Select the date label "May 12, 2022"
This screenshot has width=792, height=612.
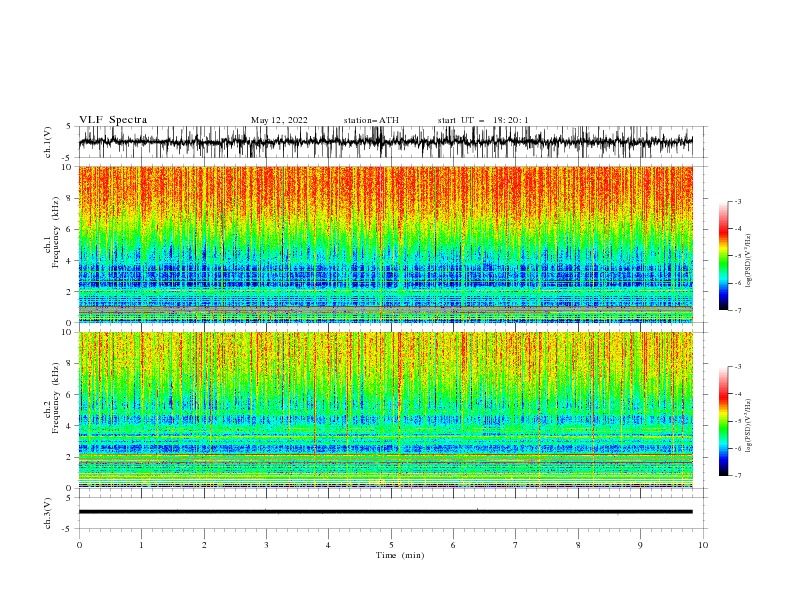279,120
